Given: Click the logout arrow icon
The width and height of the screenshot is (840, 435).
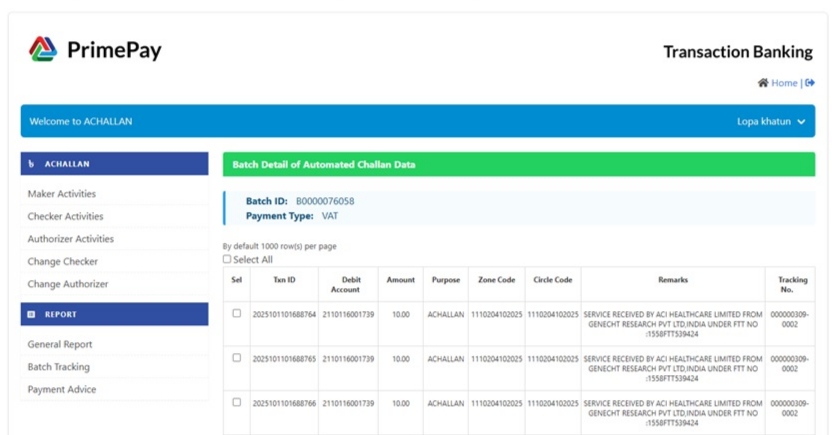Looking at the screenshot, I should (x=809, y=82).
